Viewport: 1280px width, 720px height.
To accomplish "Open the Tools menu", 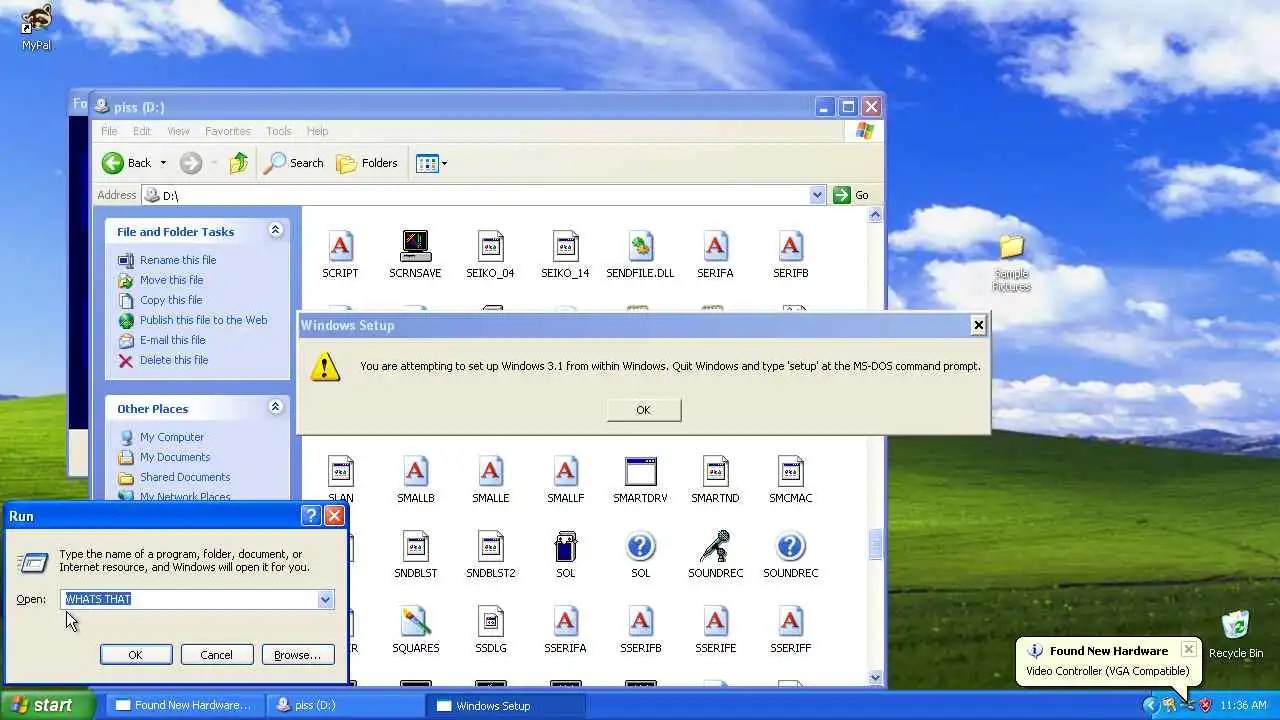I will point(279,131).
